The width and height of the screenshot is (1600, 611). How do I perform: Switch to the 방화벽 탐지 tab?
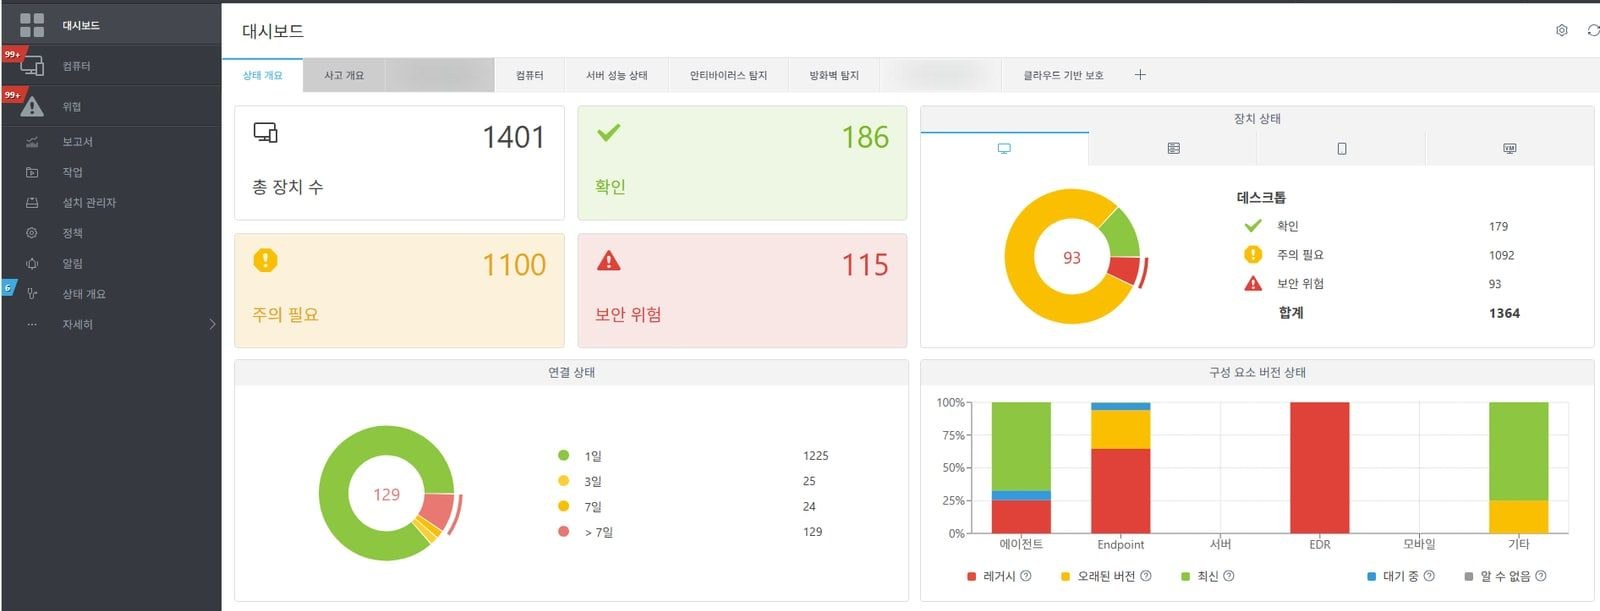(834, 75)
